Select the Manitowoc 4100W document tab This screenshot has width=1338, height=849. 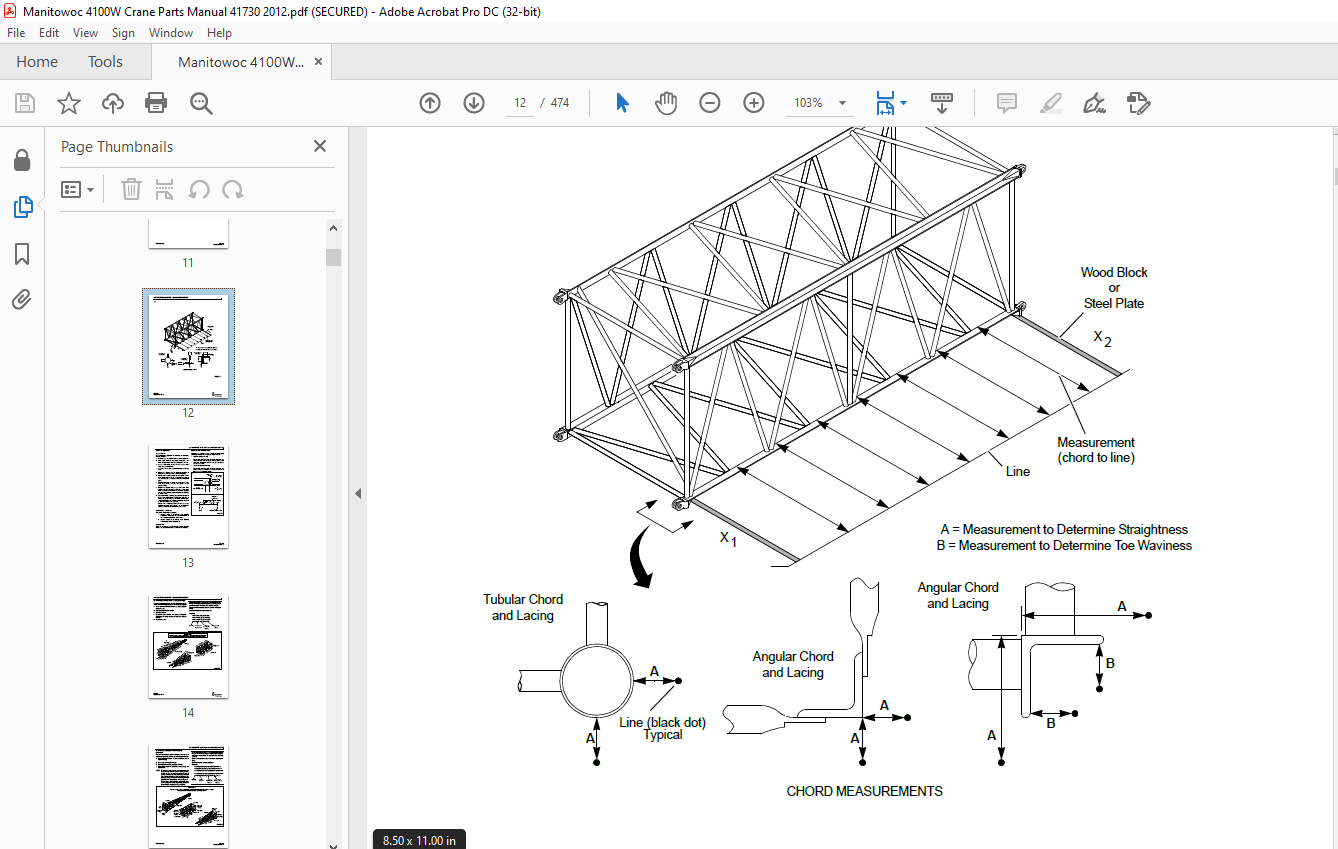pos(241,62)
